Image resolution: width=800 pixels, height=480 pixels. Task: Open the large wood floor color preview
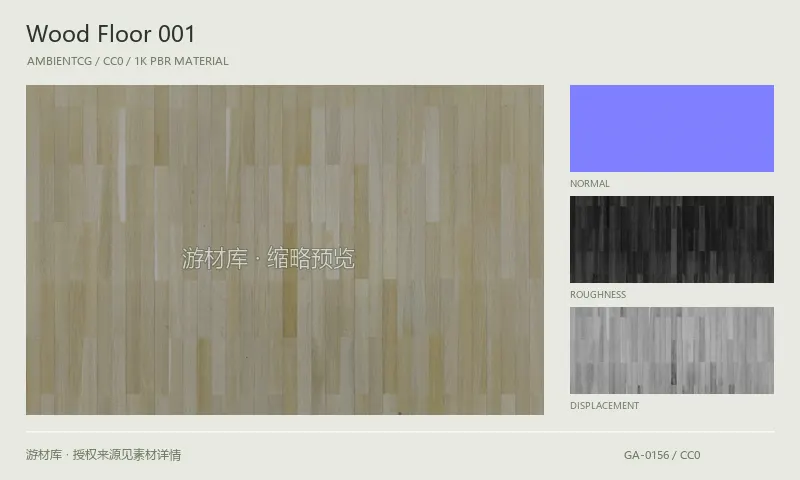[x=285, y=250]
